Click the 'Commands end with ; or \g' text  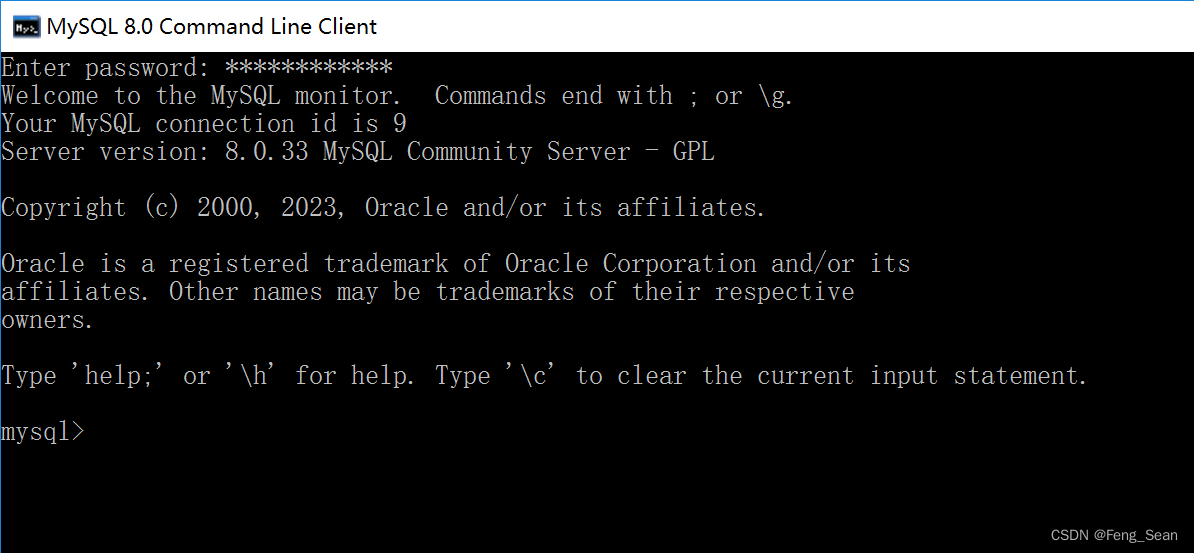click(614, 96)
